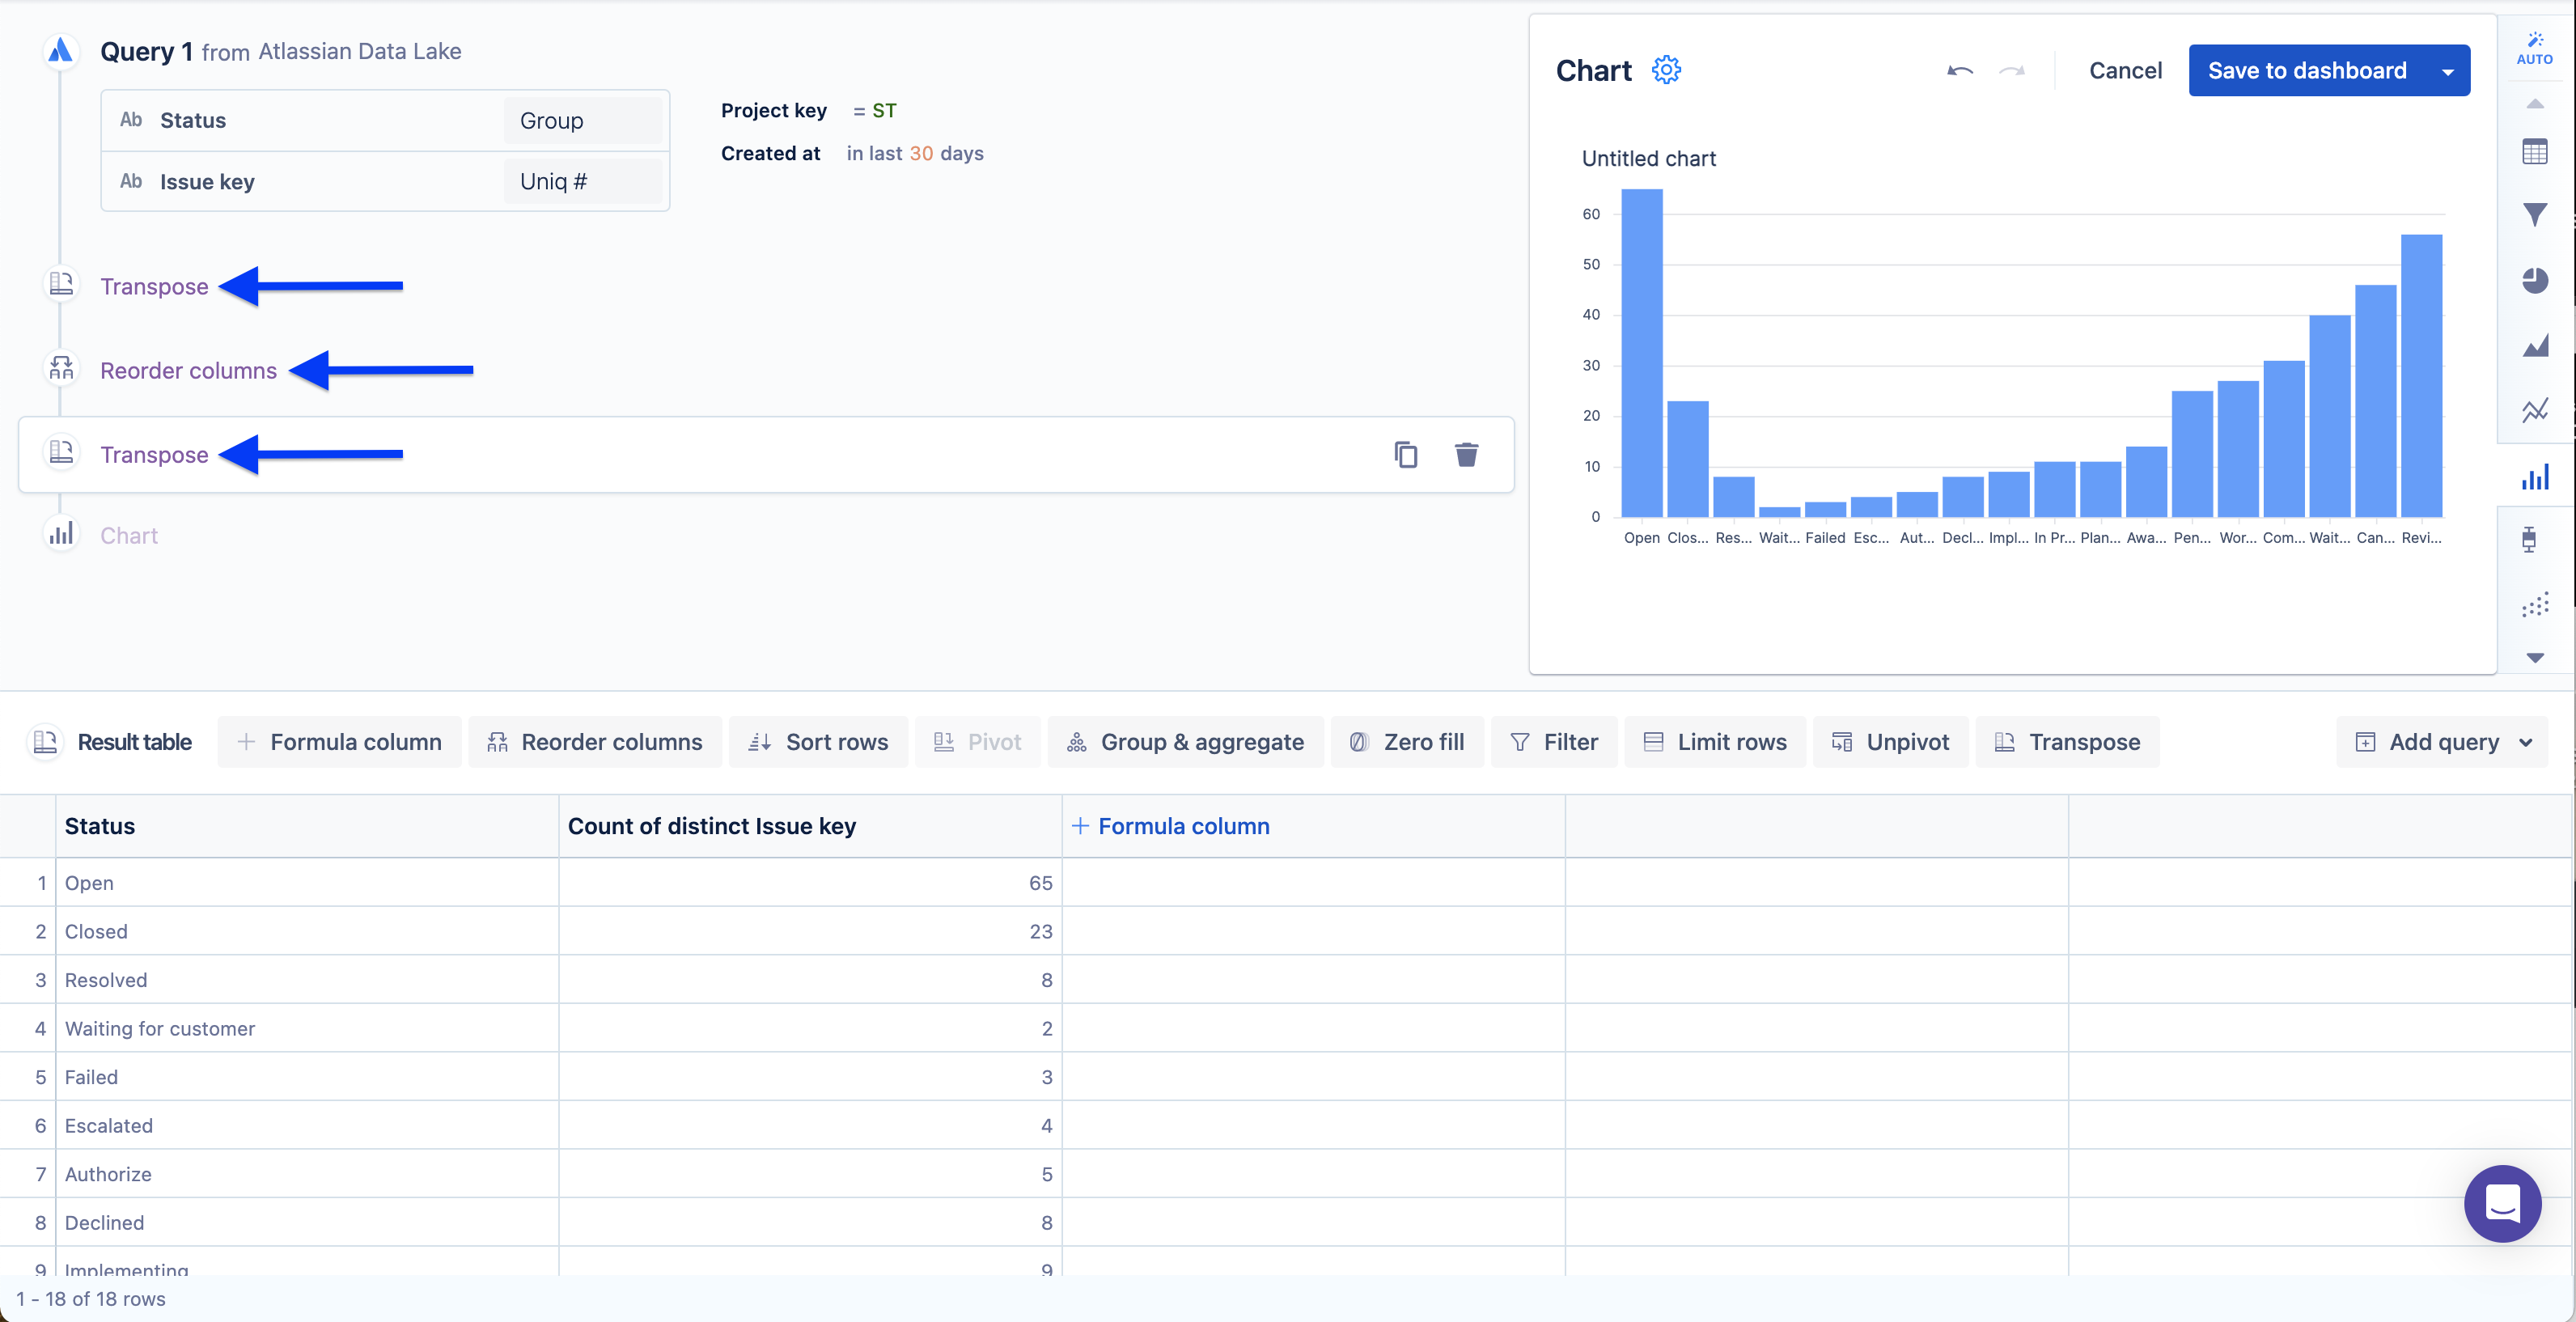The height and width of the screenshot is (1322, 2576).
Task: Enable AUTO chart type selection
Action: tap(2534, 48)
